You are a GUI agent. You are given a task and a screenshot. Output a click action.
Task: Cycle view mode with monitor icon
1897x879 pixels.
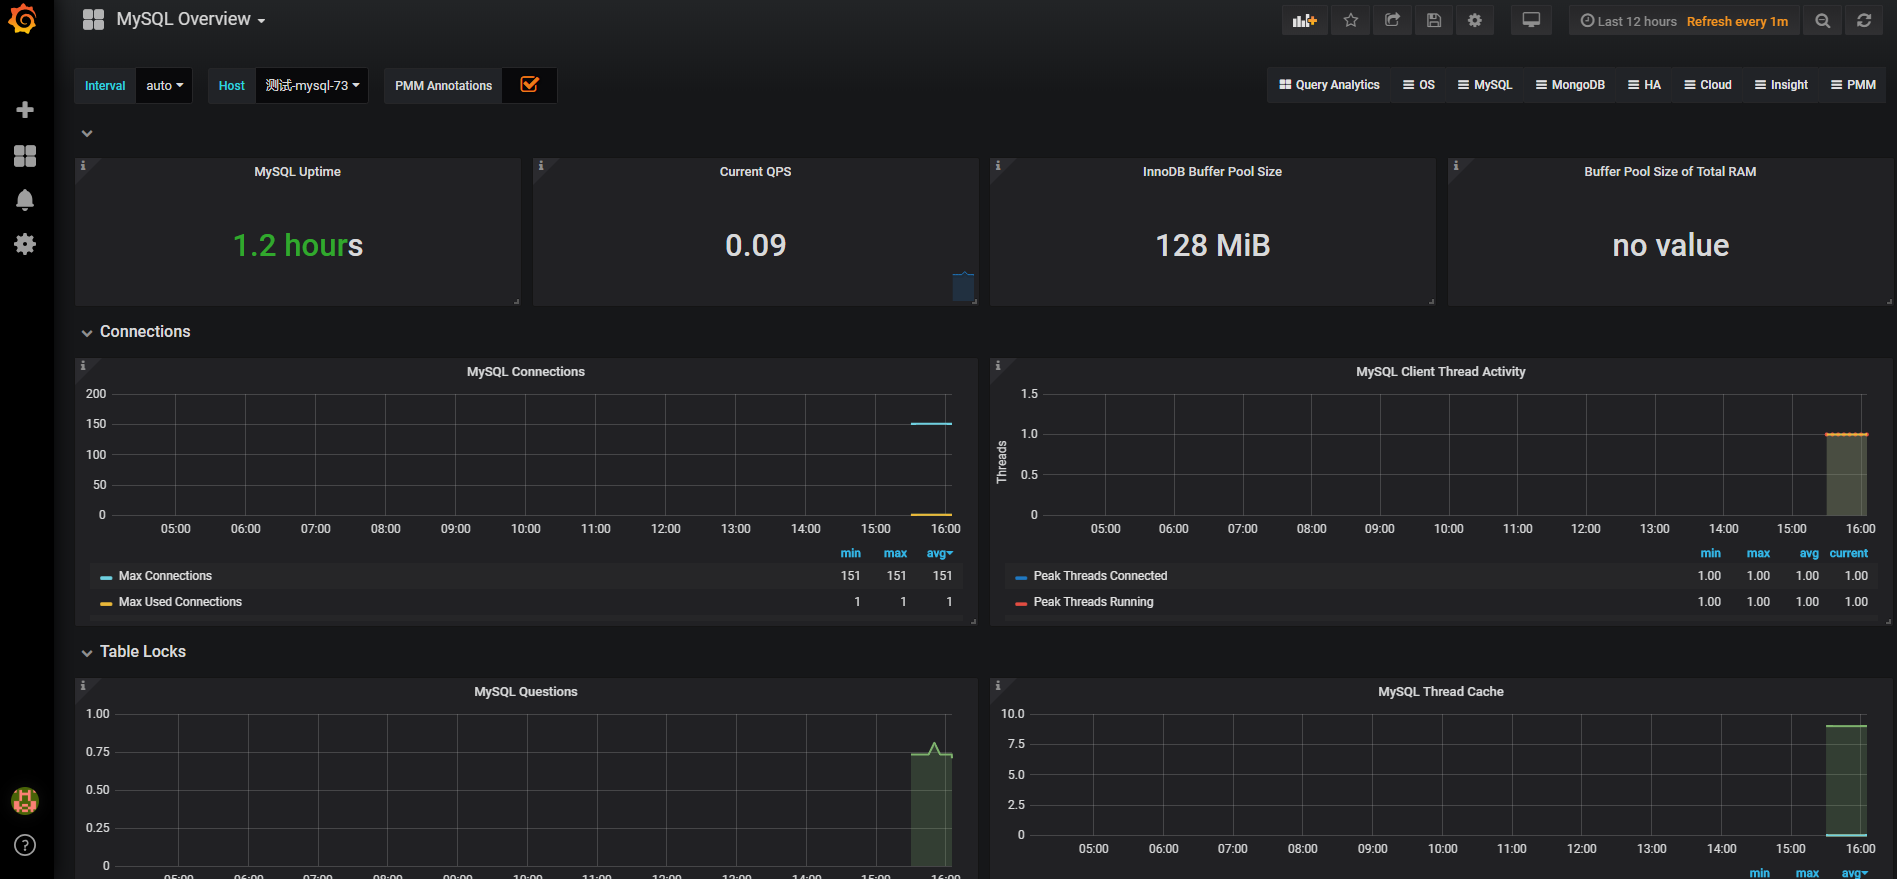pyautogui.click(x=1531, y=20)
